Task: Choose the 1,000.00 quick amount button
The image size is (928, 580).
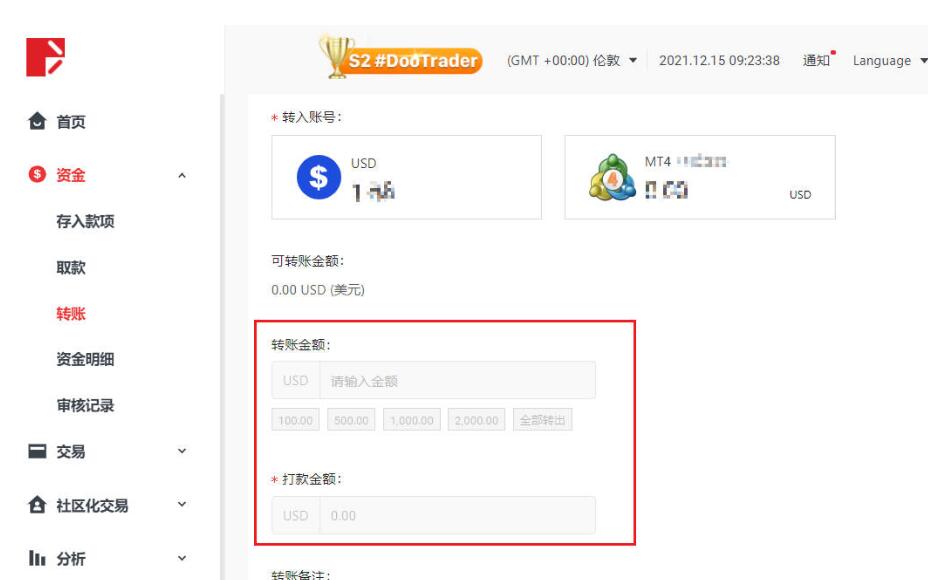Action: coord(412,420)
